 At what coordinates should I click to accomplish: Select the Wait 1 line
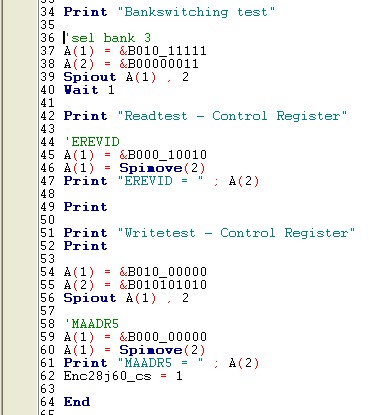coord(89,90)
